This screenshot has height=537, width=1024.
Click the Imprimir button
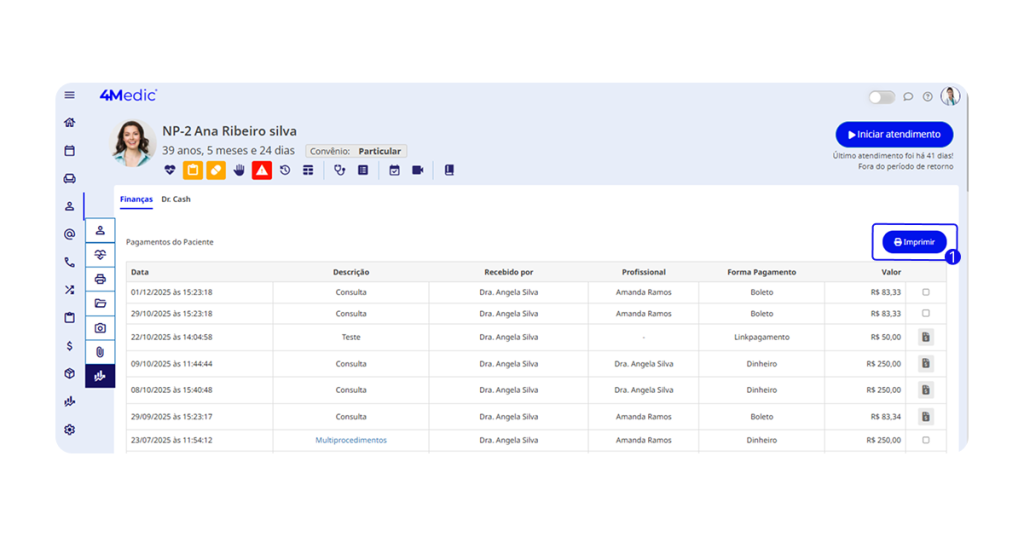(914, 242)
